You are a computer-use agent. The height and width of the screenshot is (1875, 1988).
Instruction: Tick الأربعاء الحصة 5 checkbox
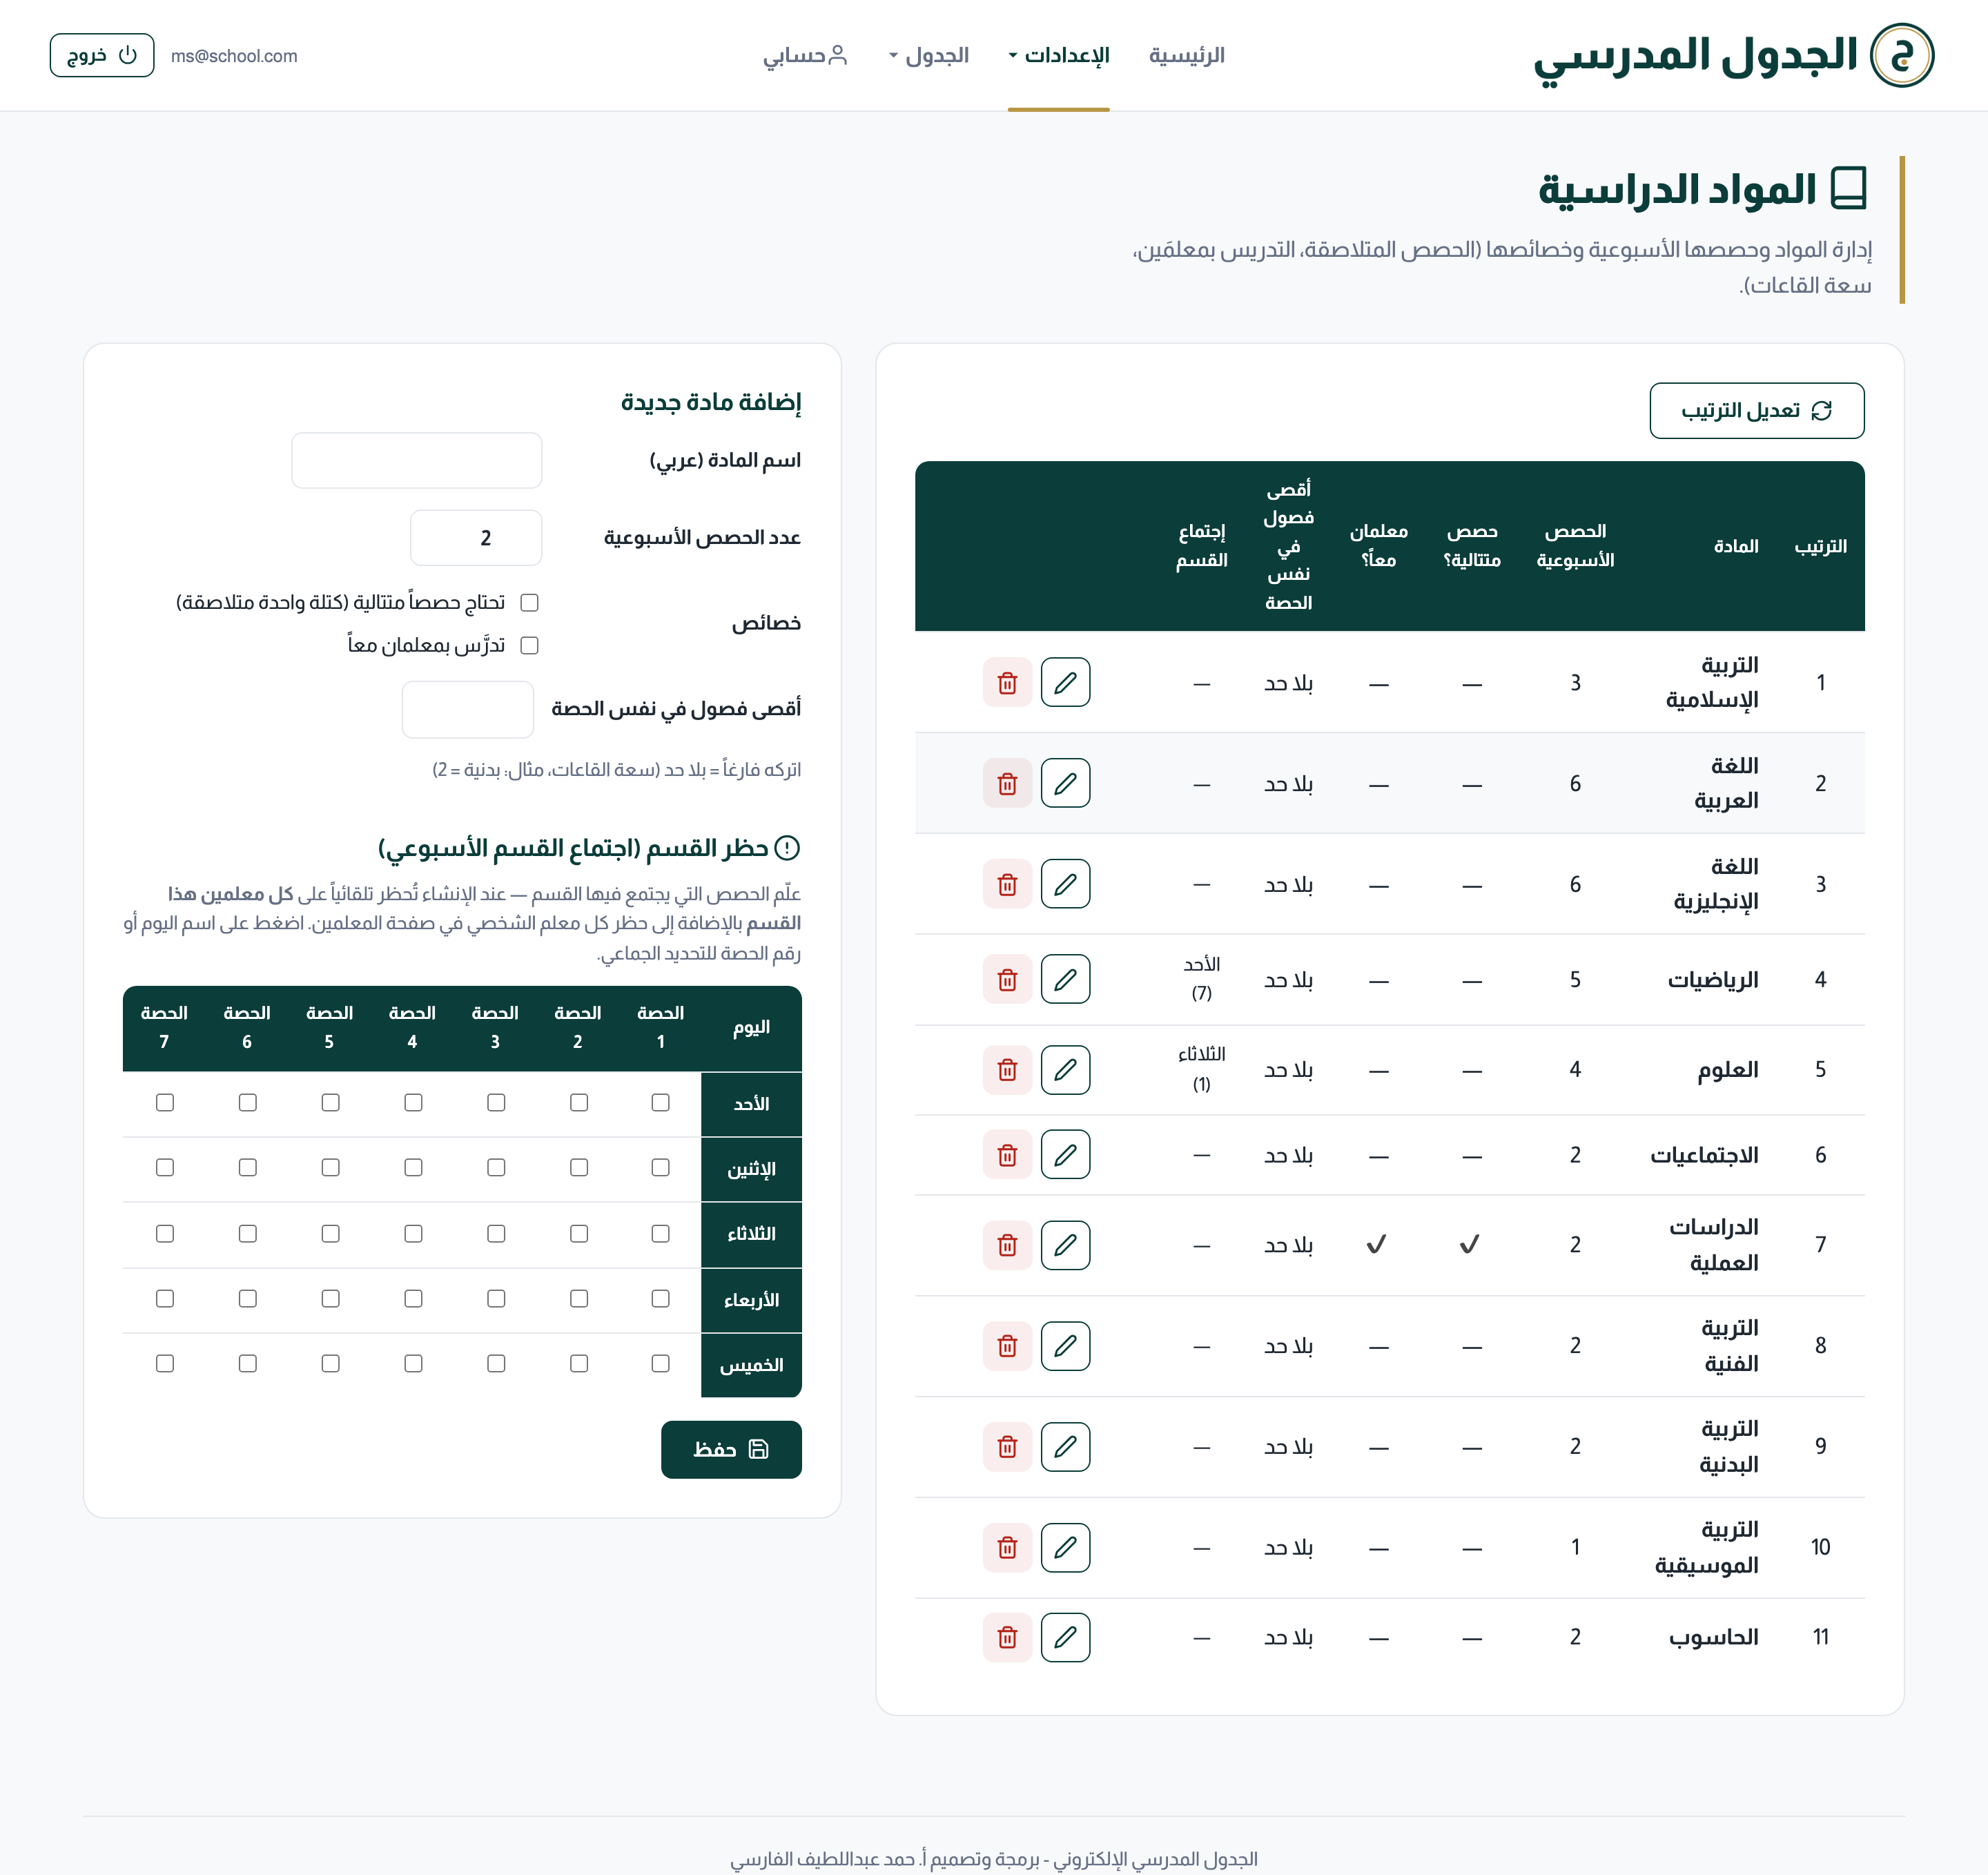pyautogui.click(x=330, y=1298)
